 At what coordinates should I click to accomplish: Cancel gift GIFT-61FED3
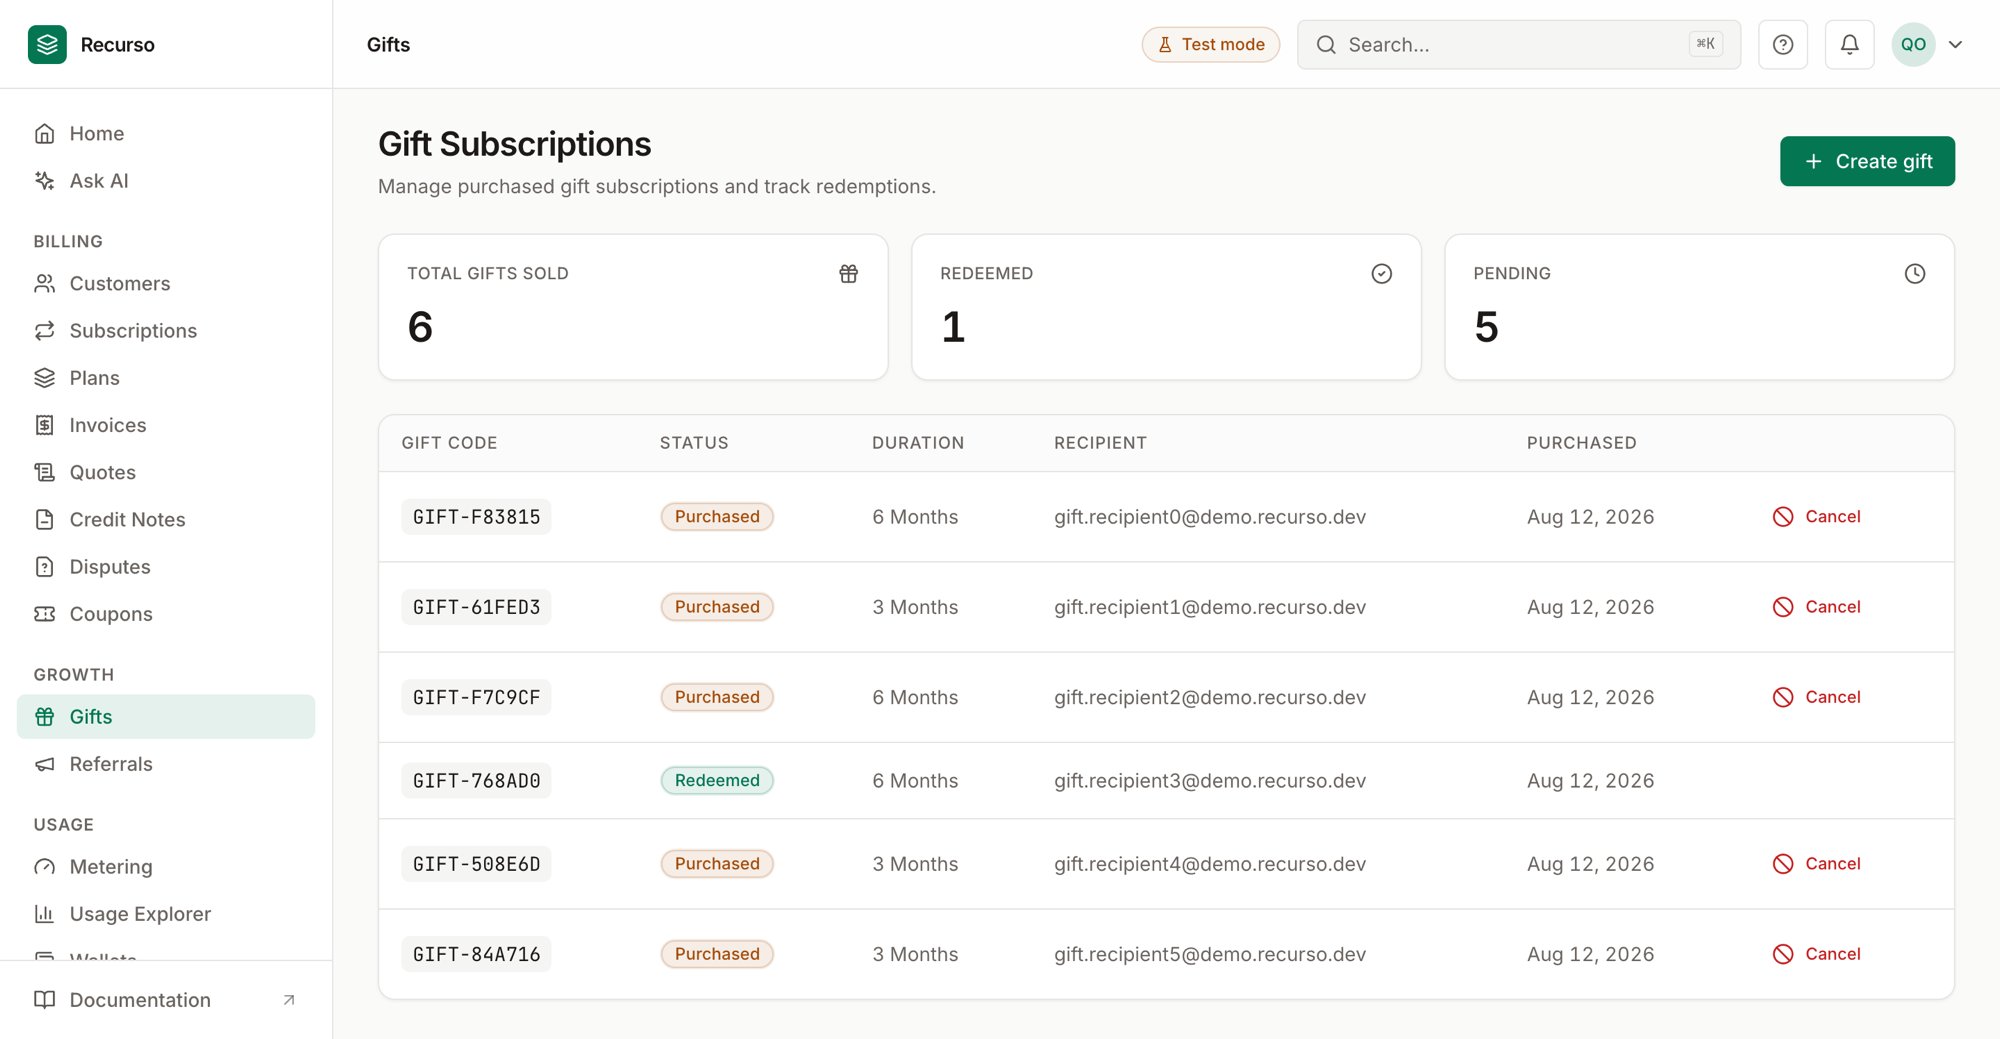(1817, 607)
